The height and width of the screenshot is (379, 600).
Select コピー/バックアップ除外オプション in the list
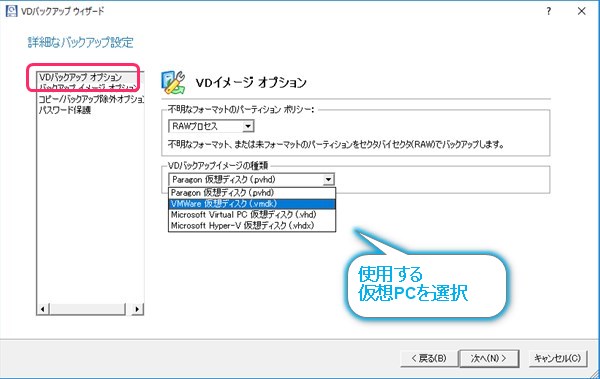91,99
